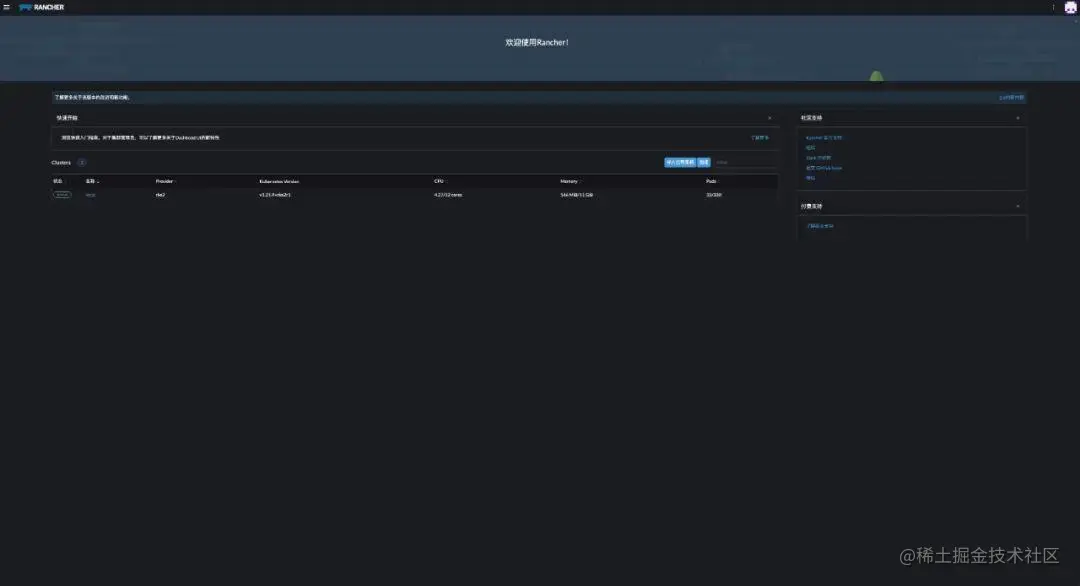Open the Rancher docs link in the support panel

(824, 138)
